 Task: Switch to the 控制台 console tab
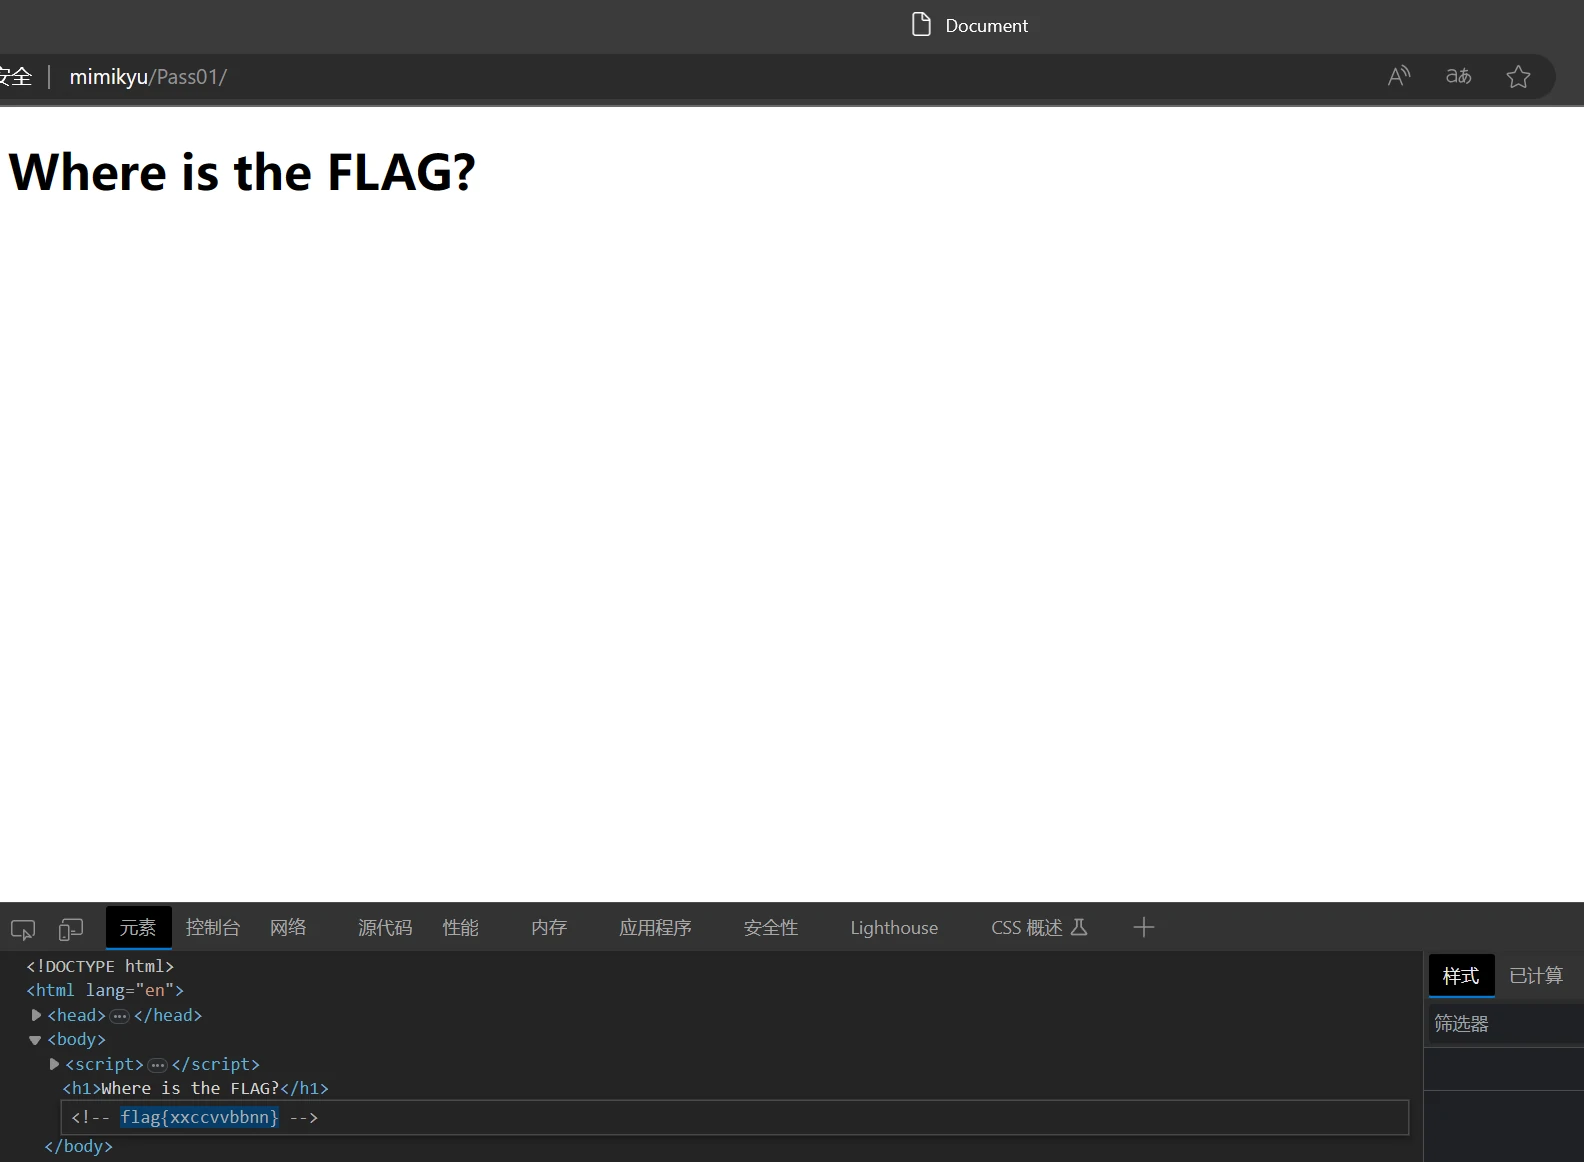tap(212, 928)
